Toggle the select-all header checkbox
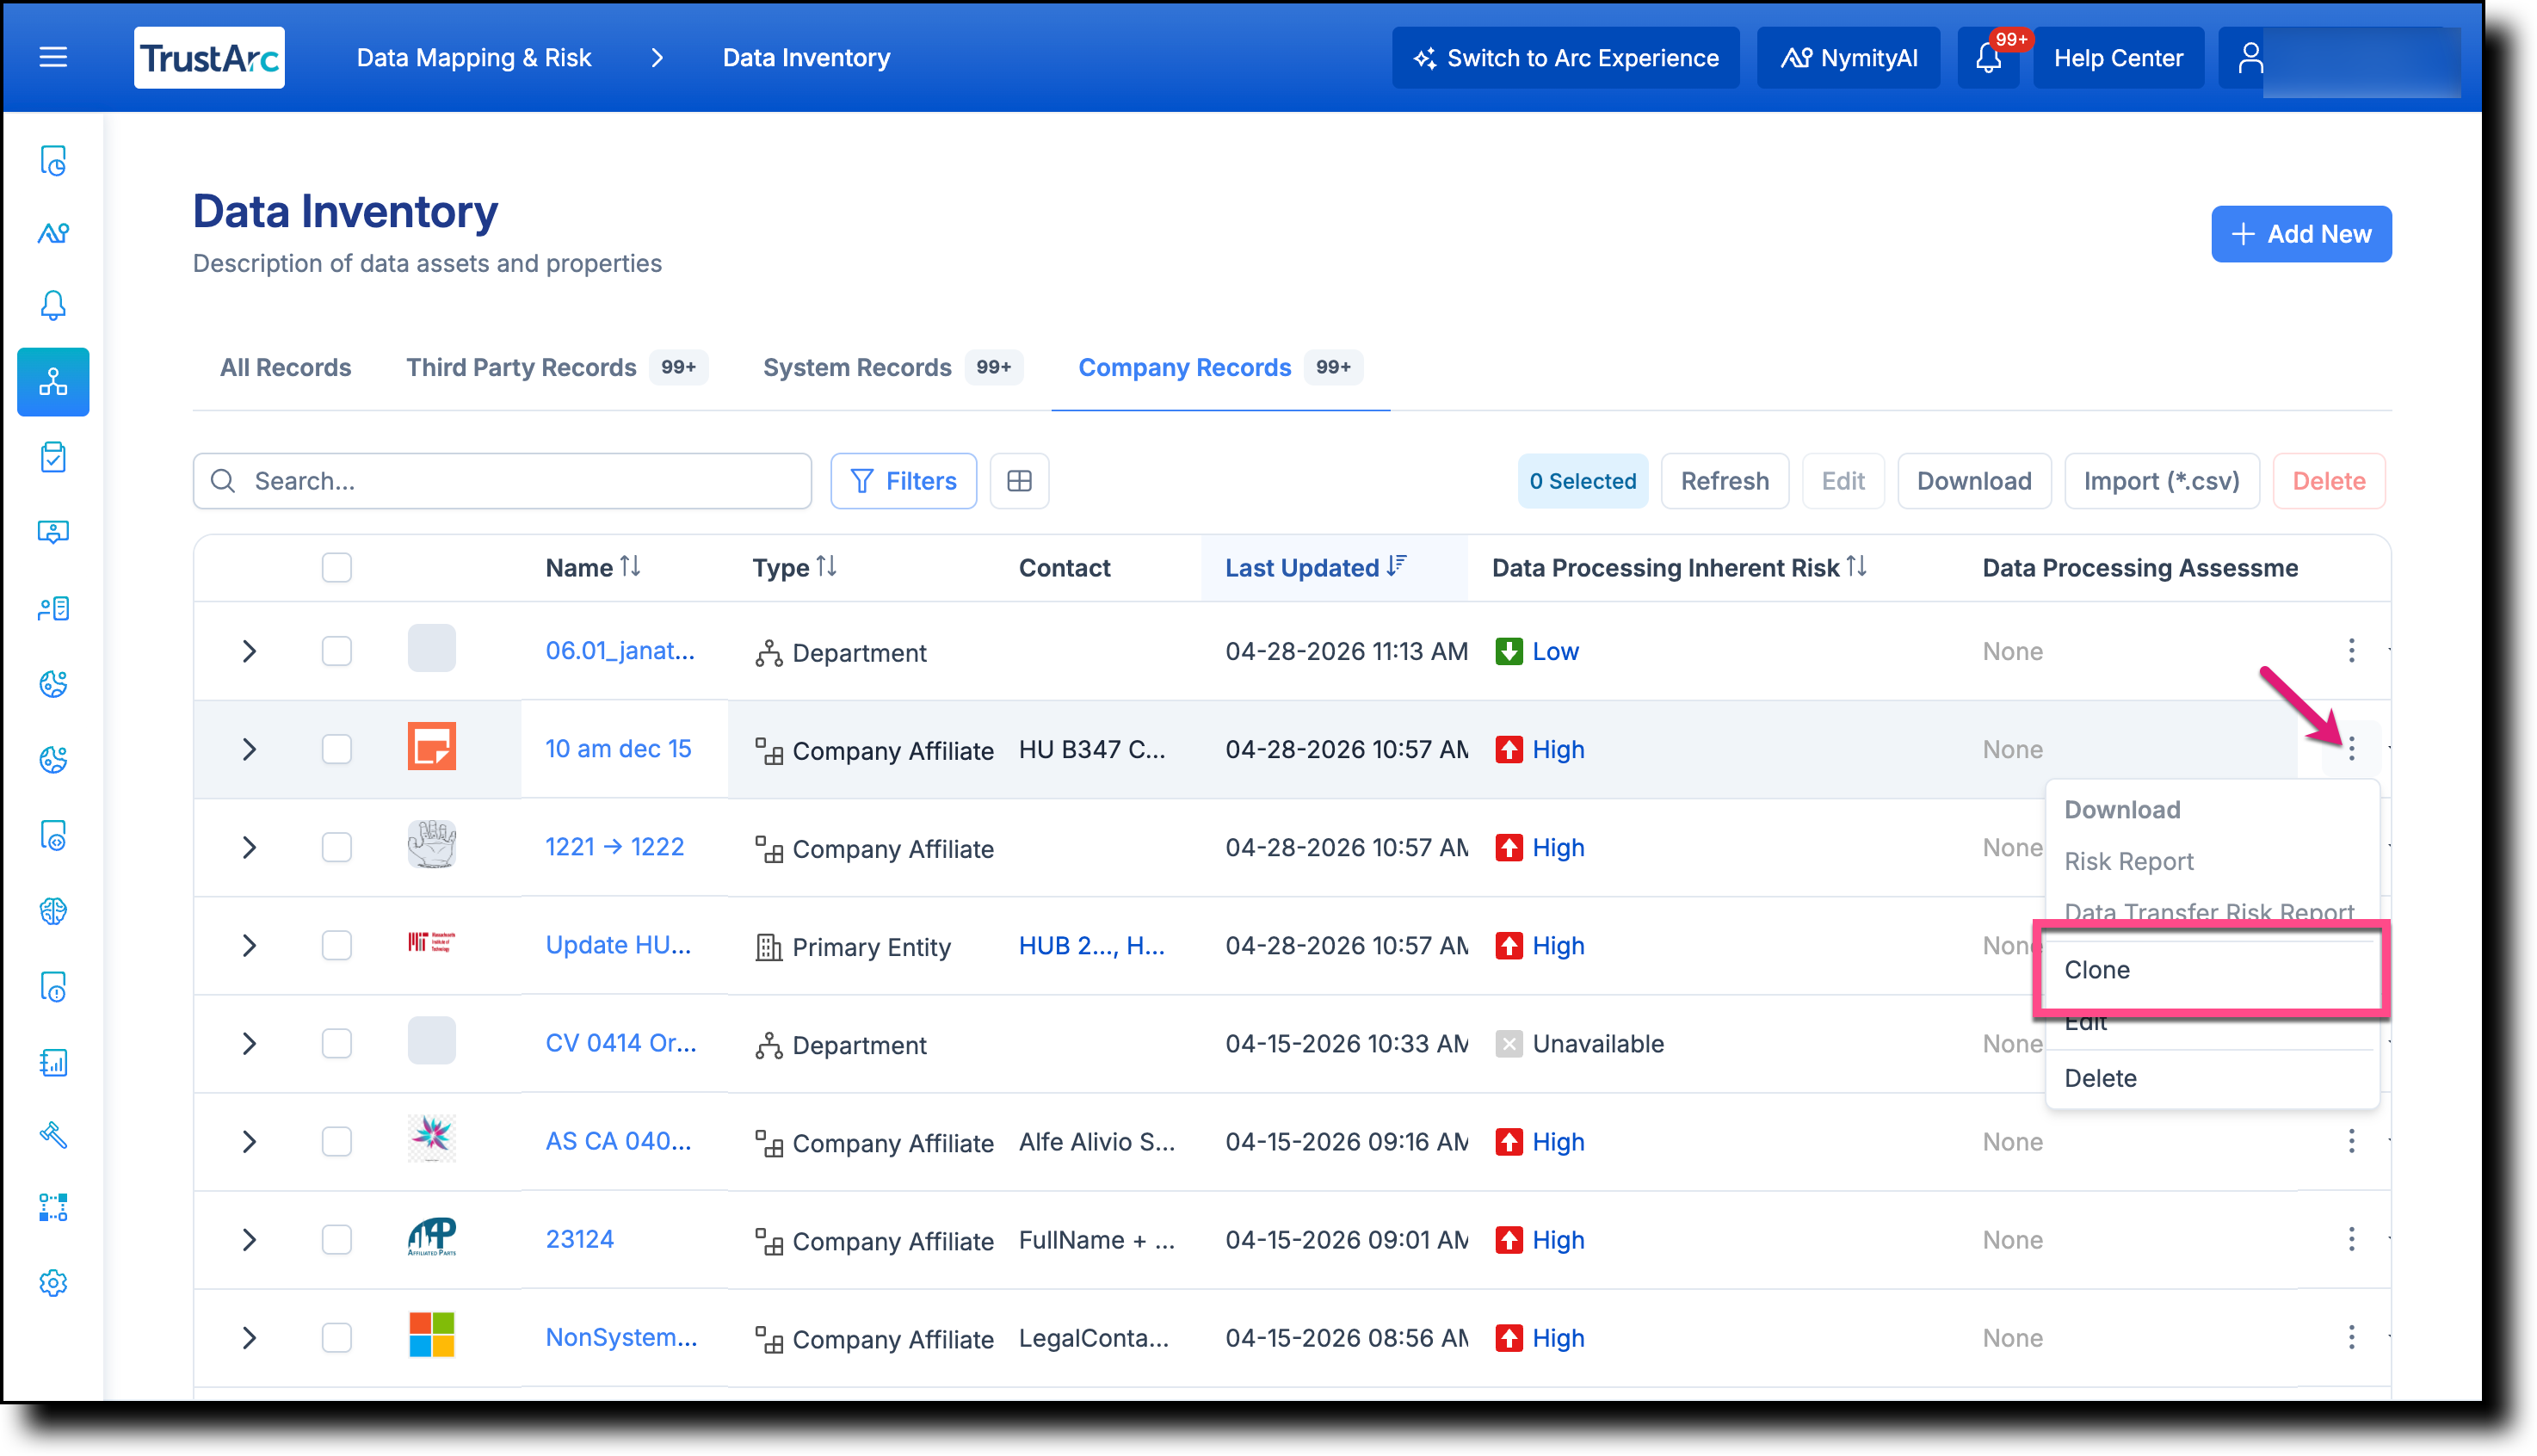 tap(337, 567)
